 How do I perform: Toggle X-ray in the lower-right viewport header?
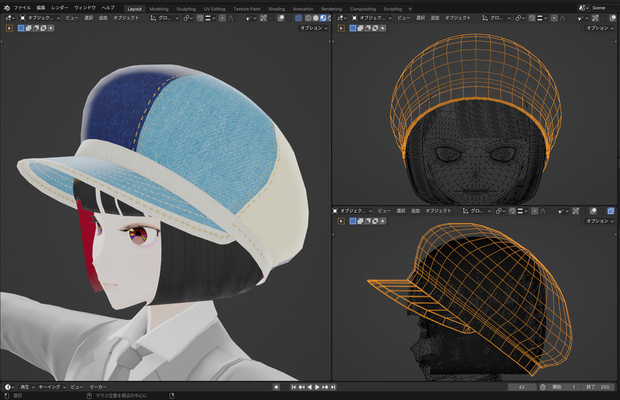click(x=611, y=211)
